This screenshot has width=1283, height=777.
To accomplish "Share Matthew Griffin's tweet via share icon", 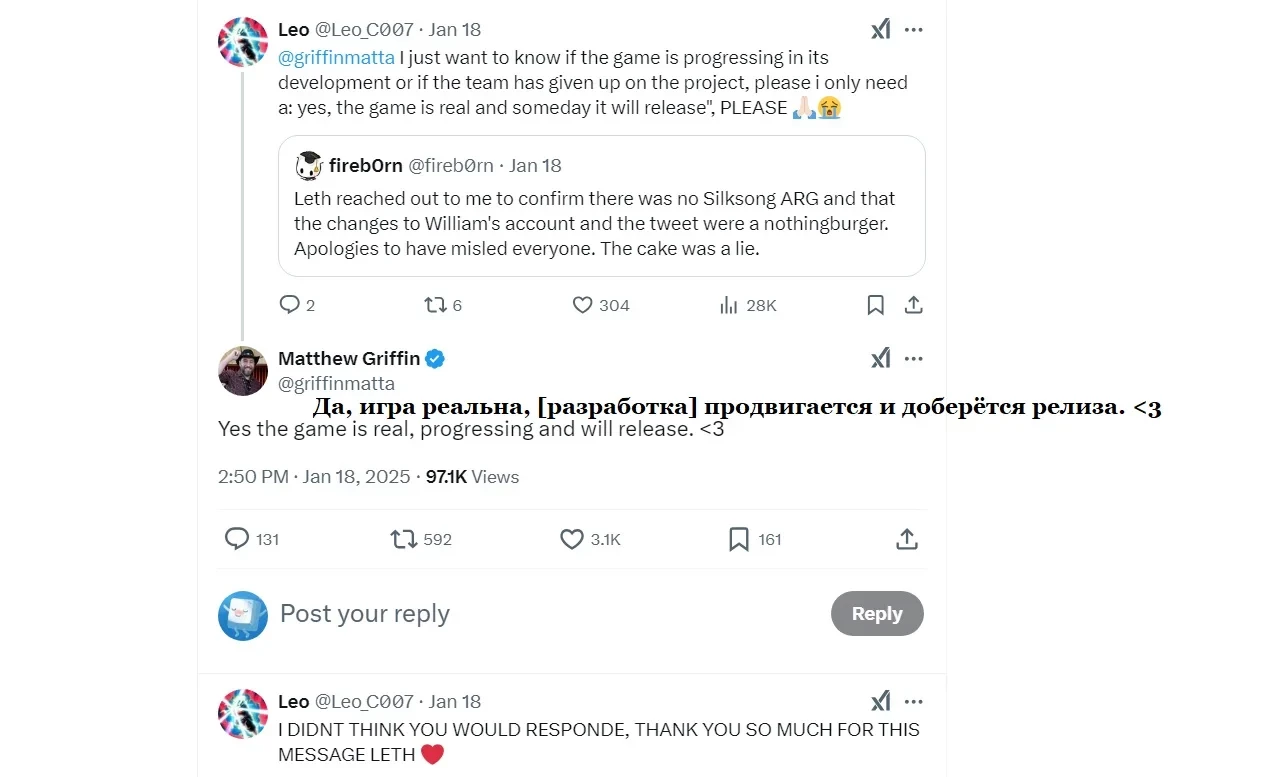I will point(907,540).
